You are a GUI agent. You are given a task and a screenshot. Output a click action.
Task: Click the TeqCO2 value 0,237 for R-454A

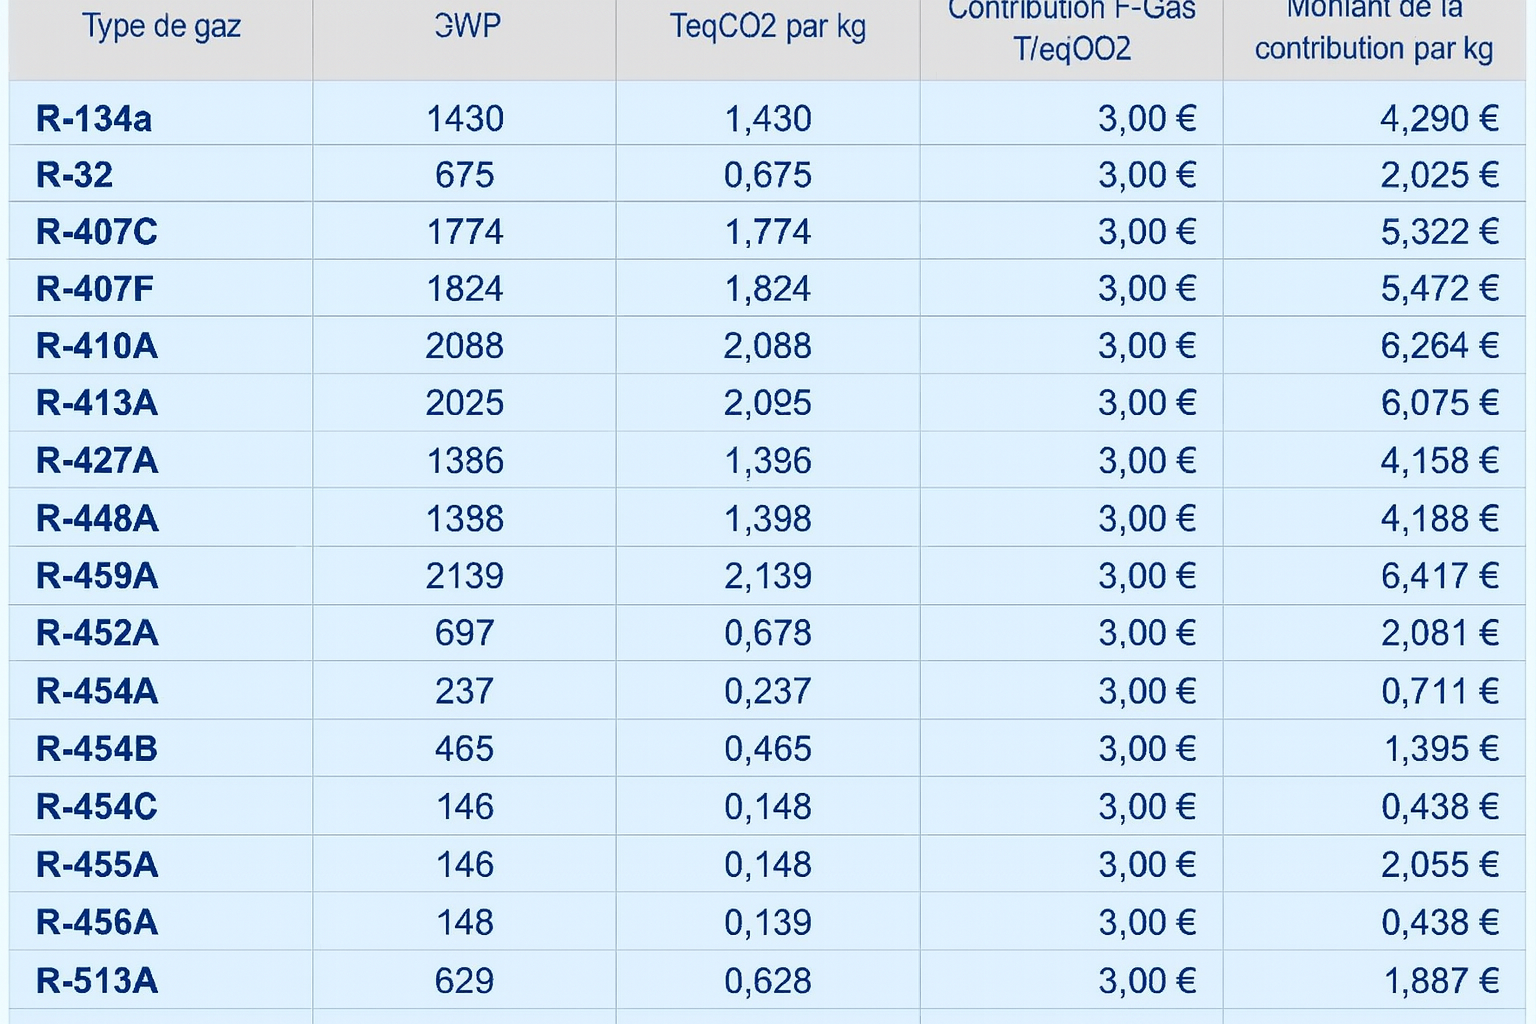click(x=767, y=691)
